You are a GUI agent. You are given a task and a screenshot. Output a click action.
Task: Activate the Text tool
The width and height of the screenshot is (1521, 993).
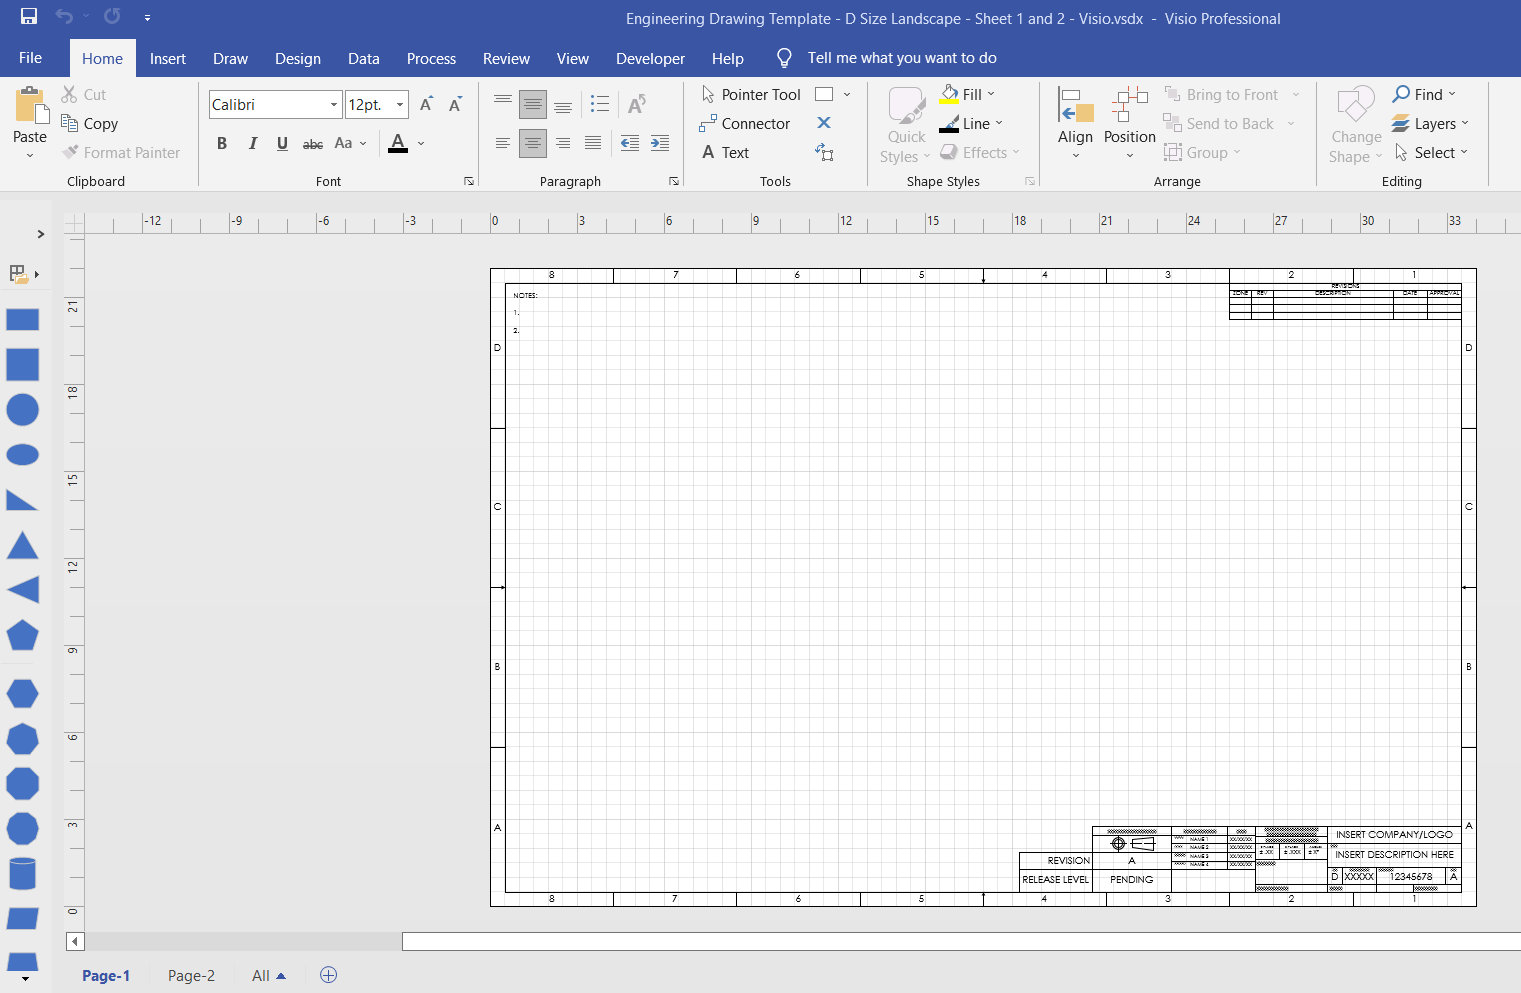726,152
